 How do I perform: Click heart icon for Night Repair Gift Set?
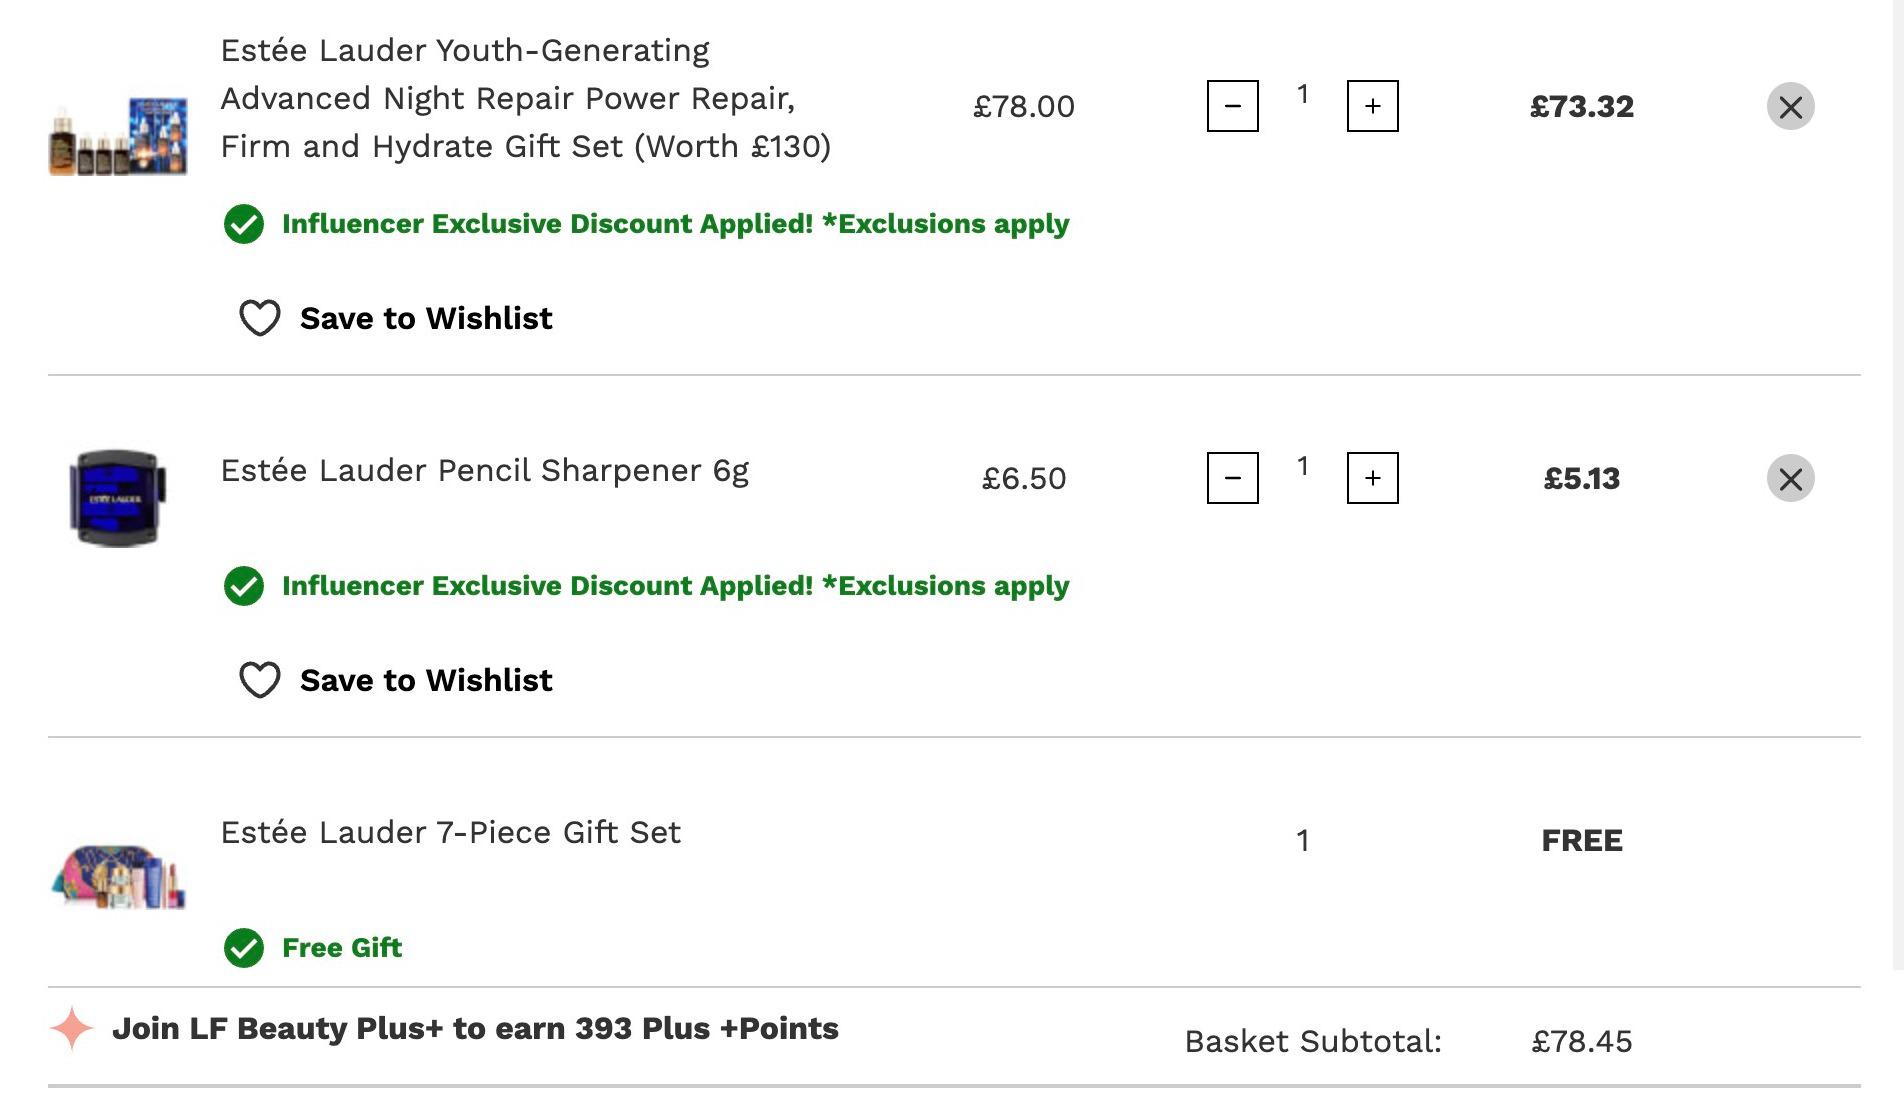[x=260, y=318]
